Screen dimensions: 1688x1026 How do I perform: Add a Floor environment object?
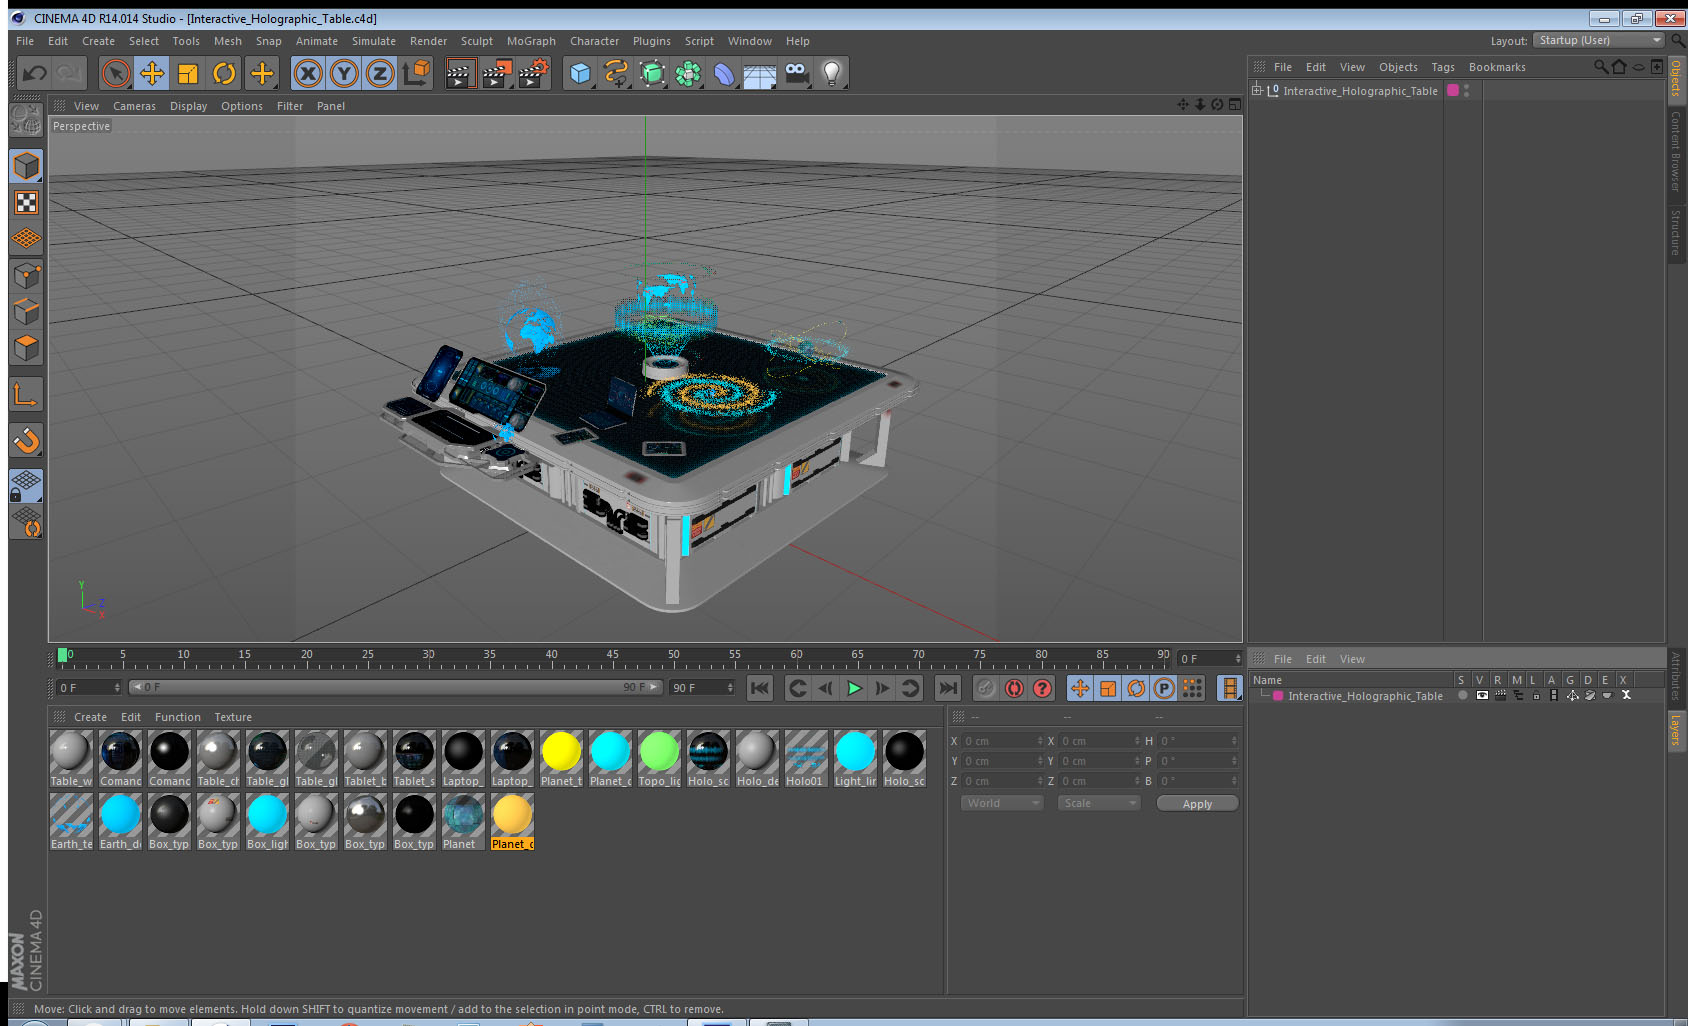(x=760, y=73)
